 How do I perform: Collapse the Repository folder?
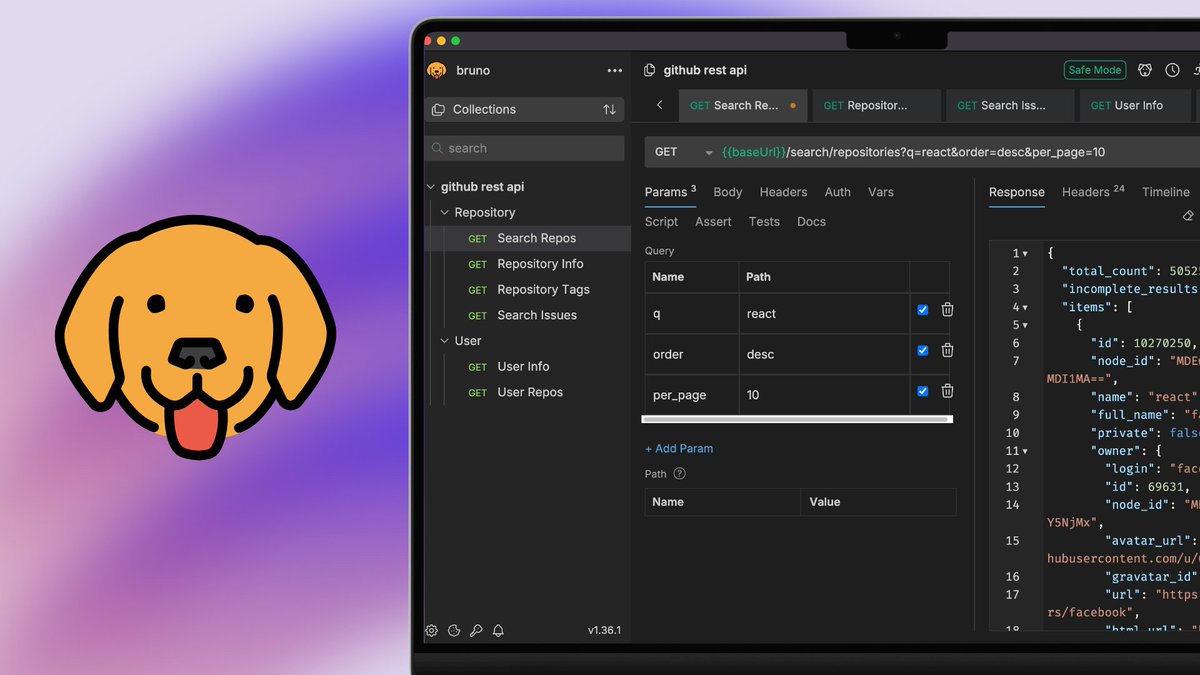click(445, 213)
